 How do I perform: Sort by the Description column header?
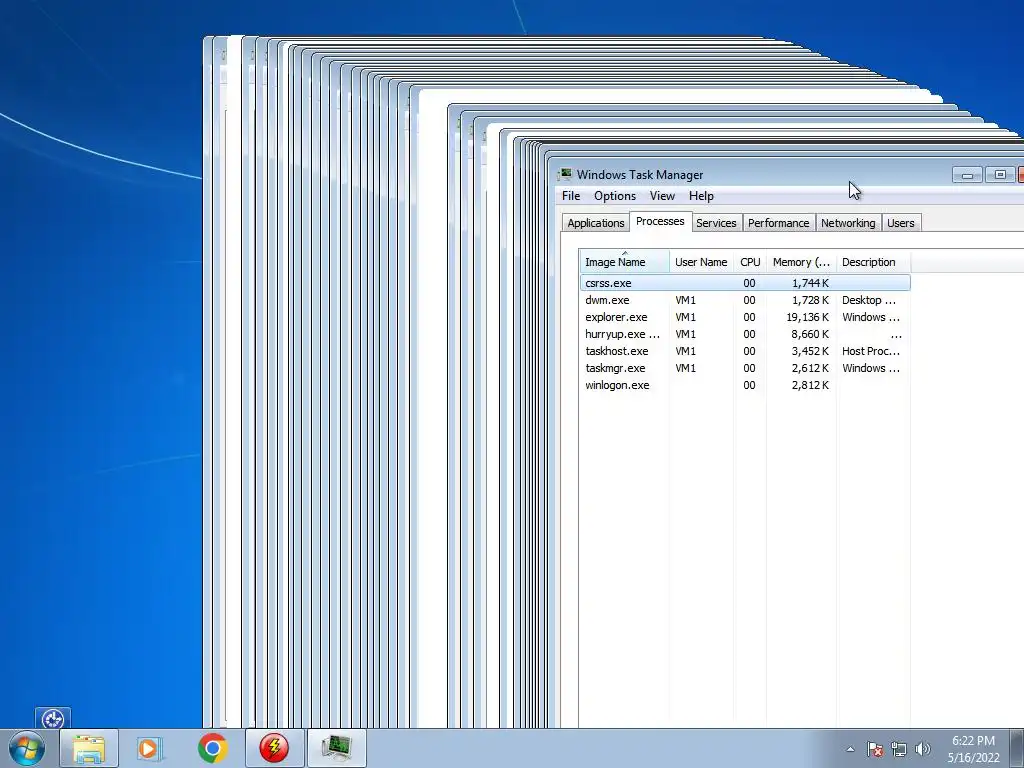tap(873, 262)
